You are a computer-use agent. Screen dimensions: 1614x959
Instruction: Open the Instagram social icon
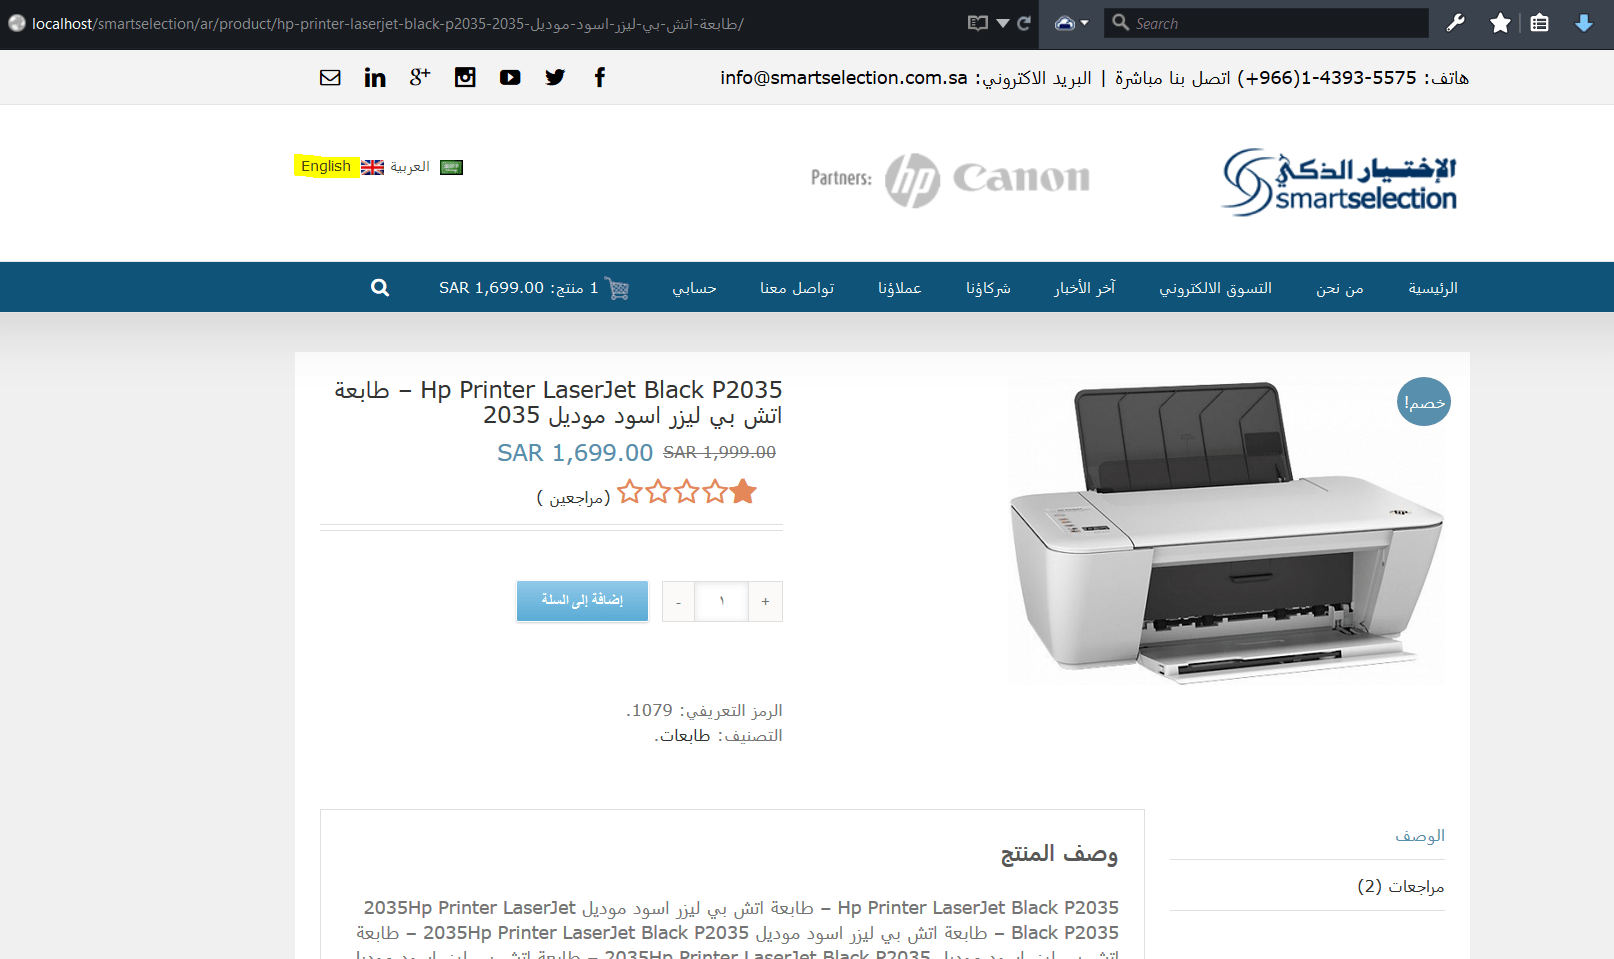(465, 77)
